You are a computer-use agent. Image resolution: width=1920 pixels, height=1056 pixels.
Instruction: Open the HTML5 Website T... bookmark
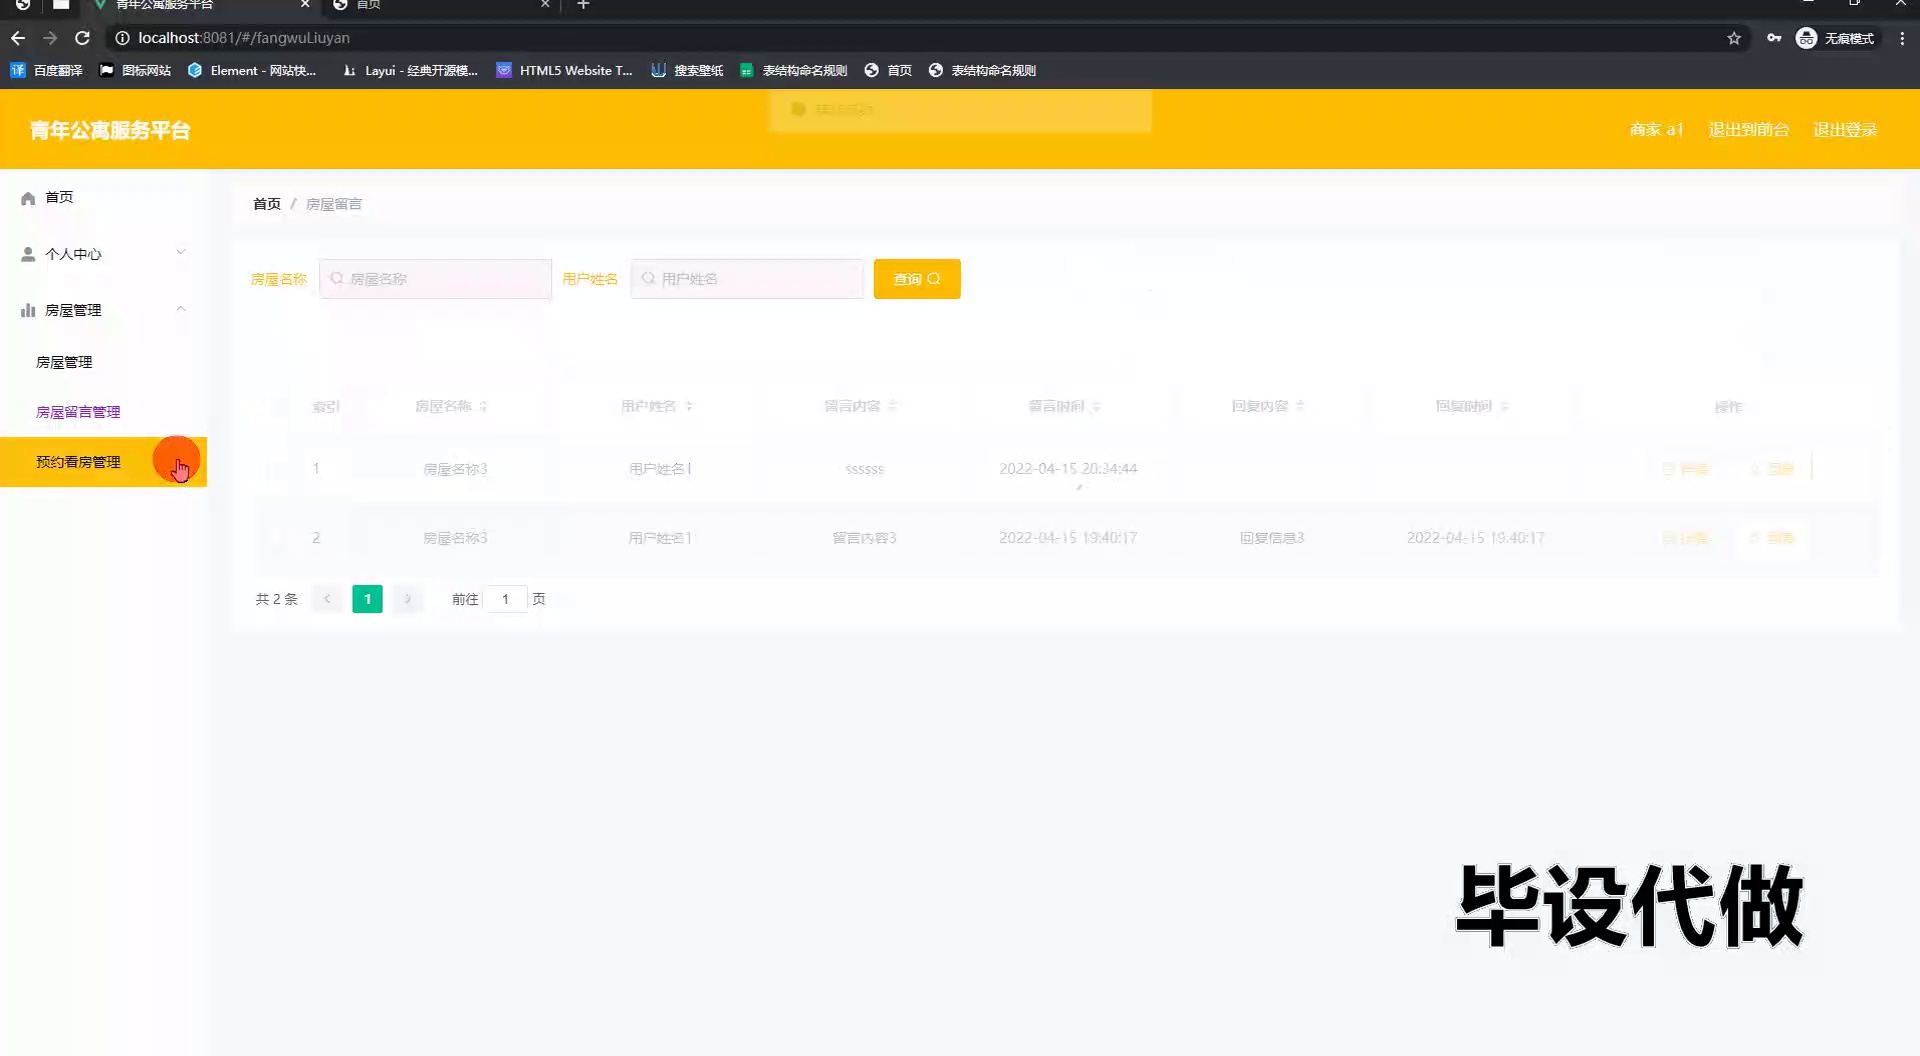pyautogui.click(x=564, y=70)
